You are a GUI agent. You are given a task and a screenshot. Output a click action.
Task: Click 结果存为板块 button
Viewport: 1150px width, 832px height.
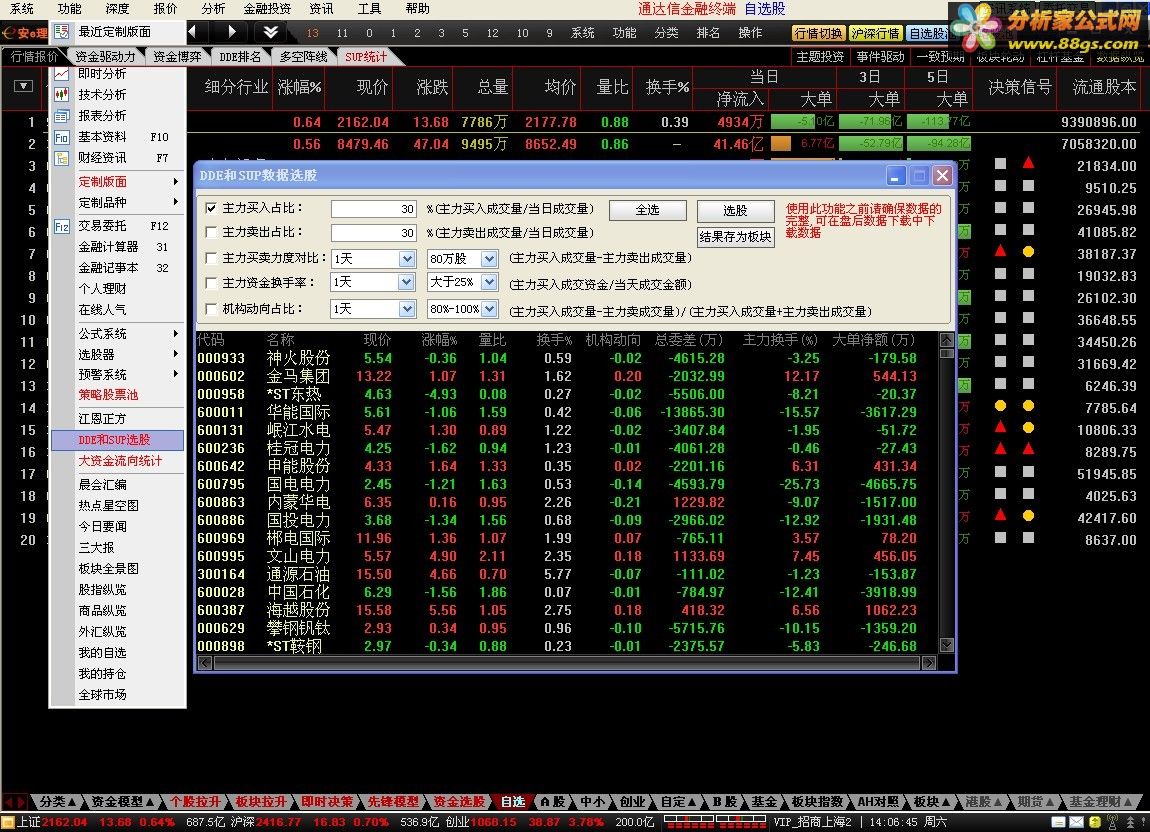pyautogui.click(x=735, y=237)
